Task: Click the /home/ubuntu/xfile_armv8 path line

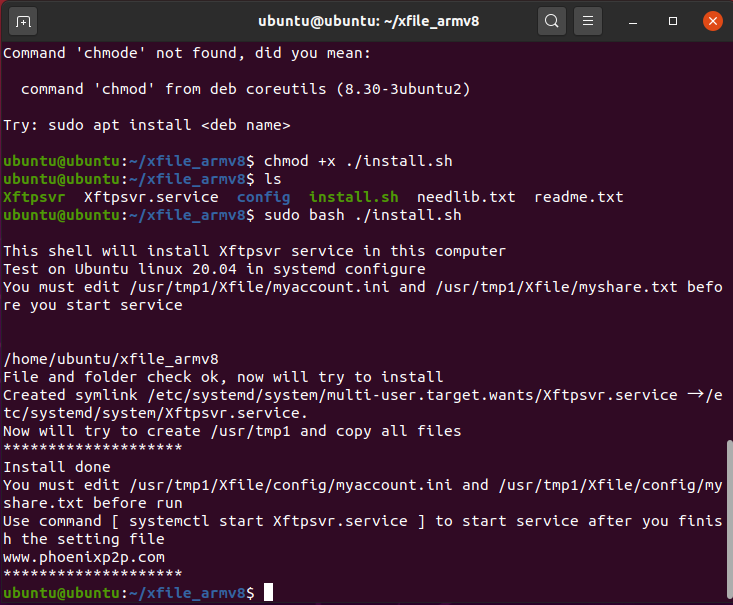Action: [x=111, y=359]
